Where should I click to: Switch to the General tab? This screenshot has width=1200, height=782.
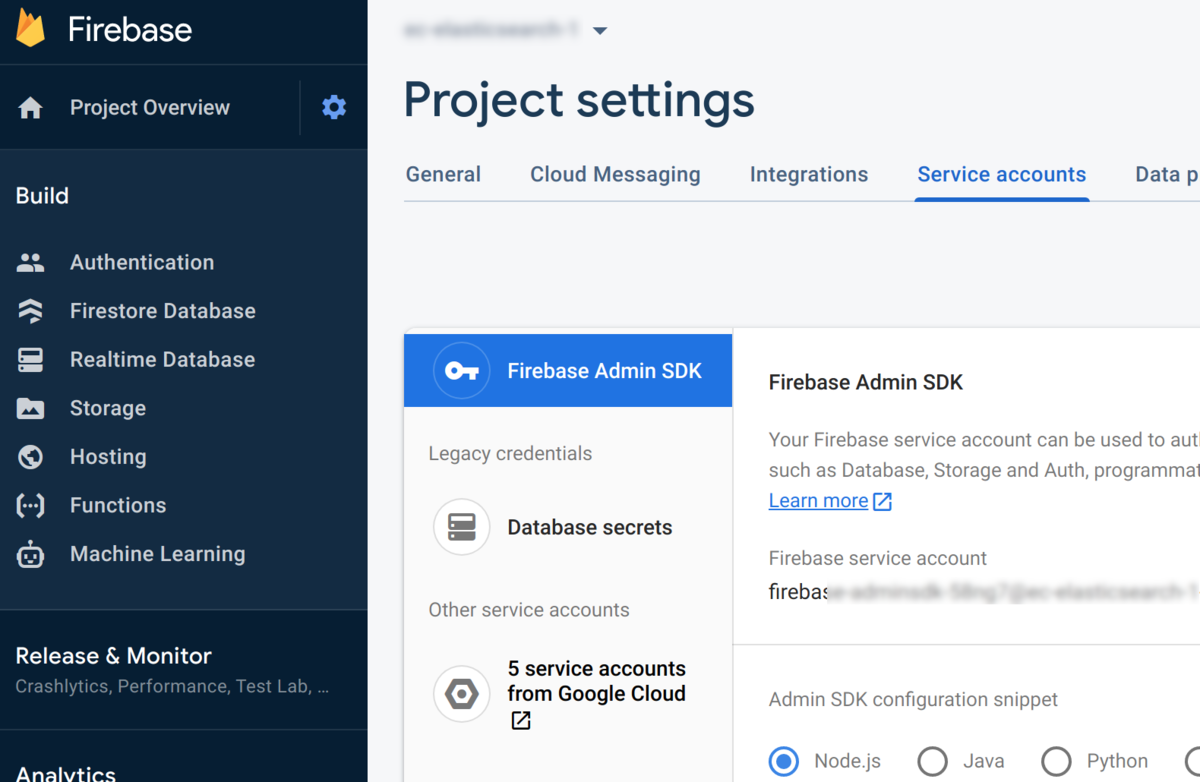click(x=443, y=174)
